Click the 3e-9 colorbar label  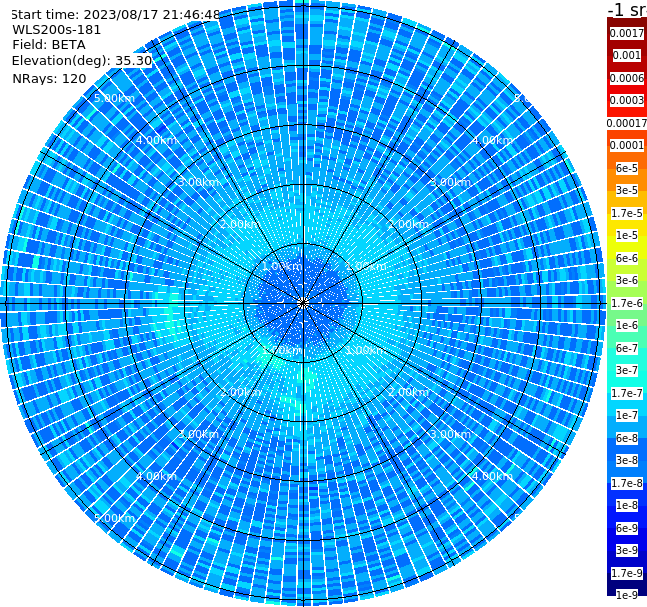tap(627, 550)
